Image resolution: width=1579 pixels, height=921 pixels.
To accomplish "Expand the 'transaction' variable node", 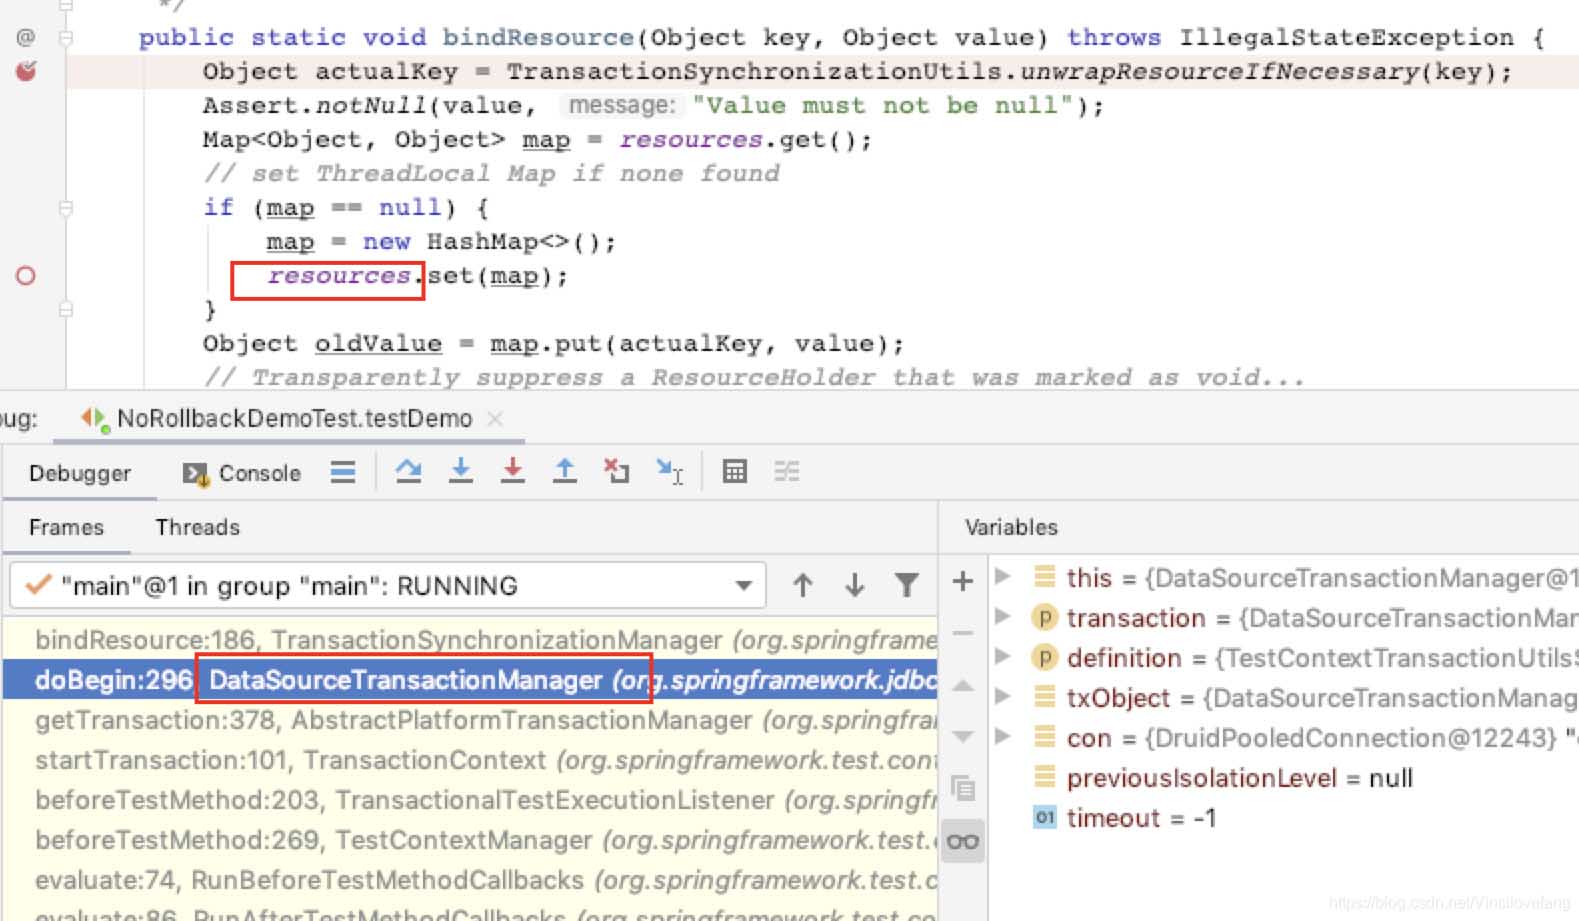I will (x=1003, y=616).
